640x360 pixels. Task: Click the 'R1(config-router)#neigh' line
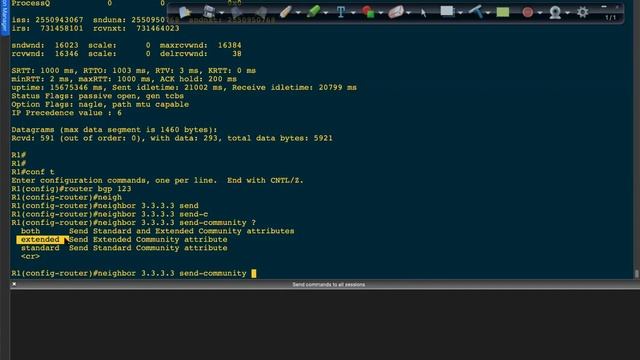click(x=67, y=198)
